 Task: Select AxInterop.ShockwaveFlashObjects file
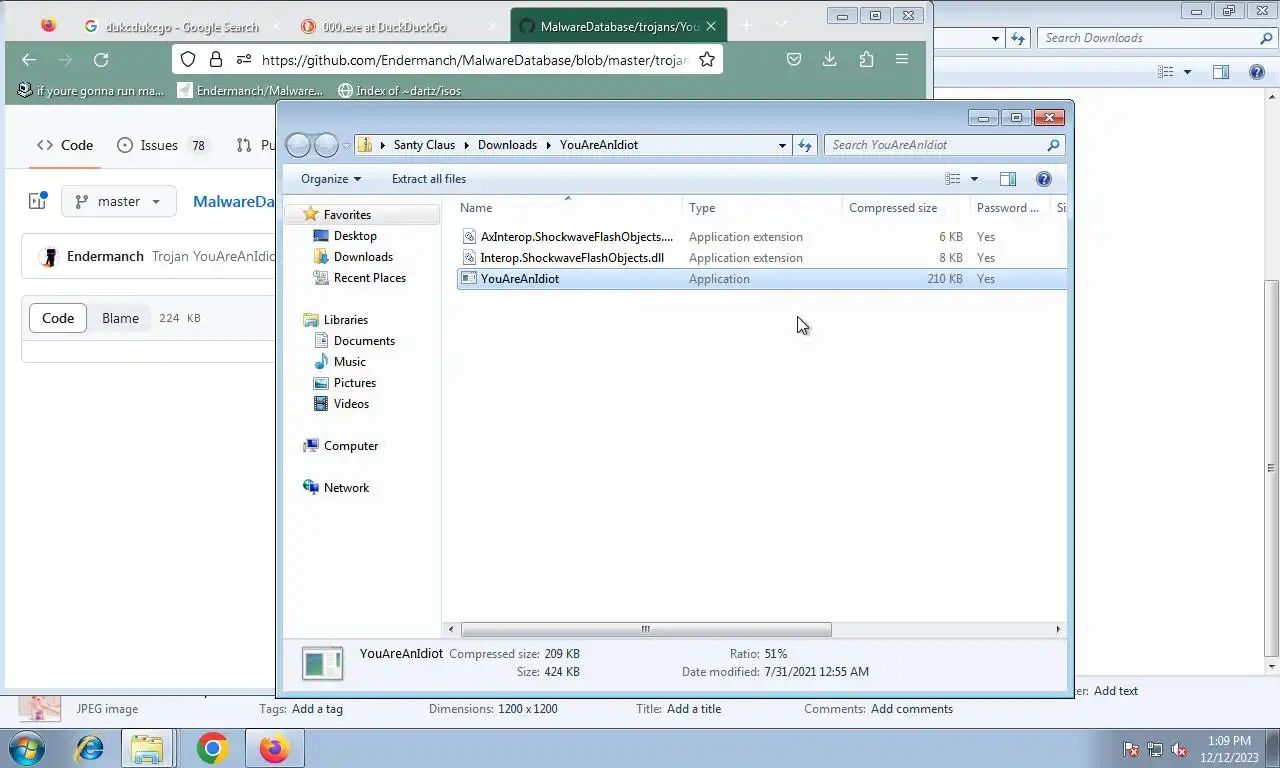[576, 237]
